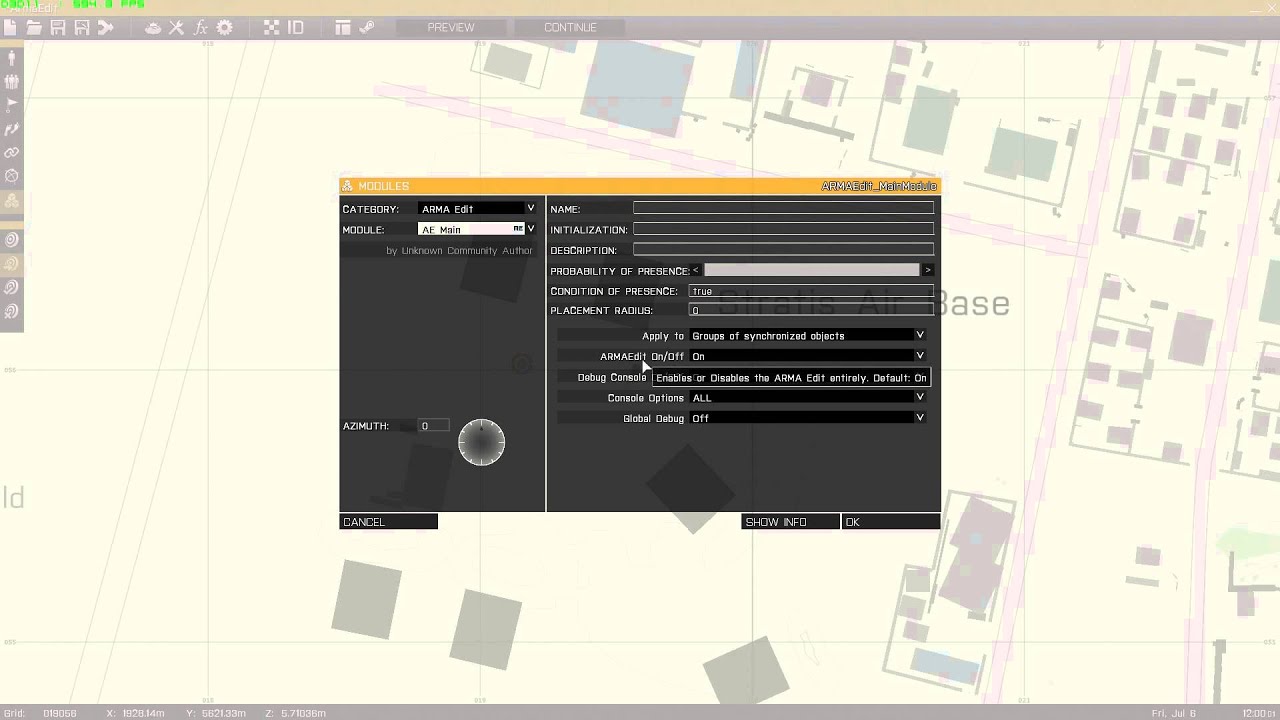Toggle the object ID display icon
1280x720 pixels.
296,28
